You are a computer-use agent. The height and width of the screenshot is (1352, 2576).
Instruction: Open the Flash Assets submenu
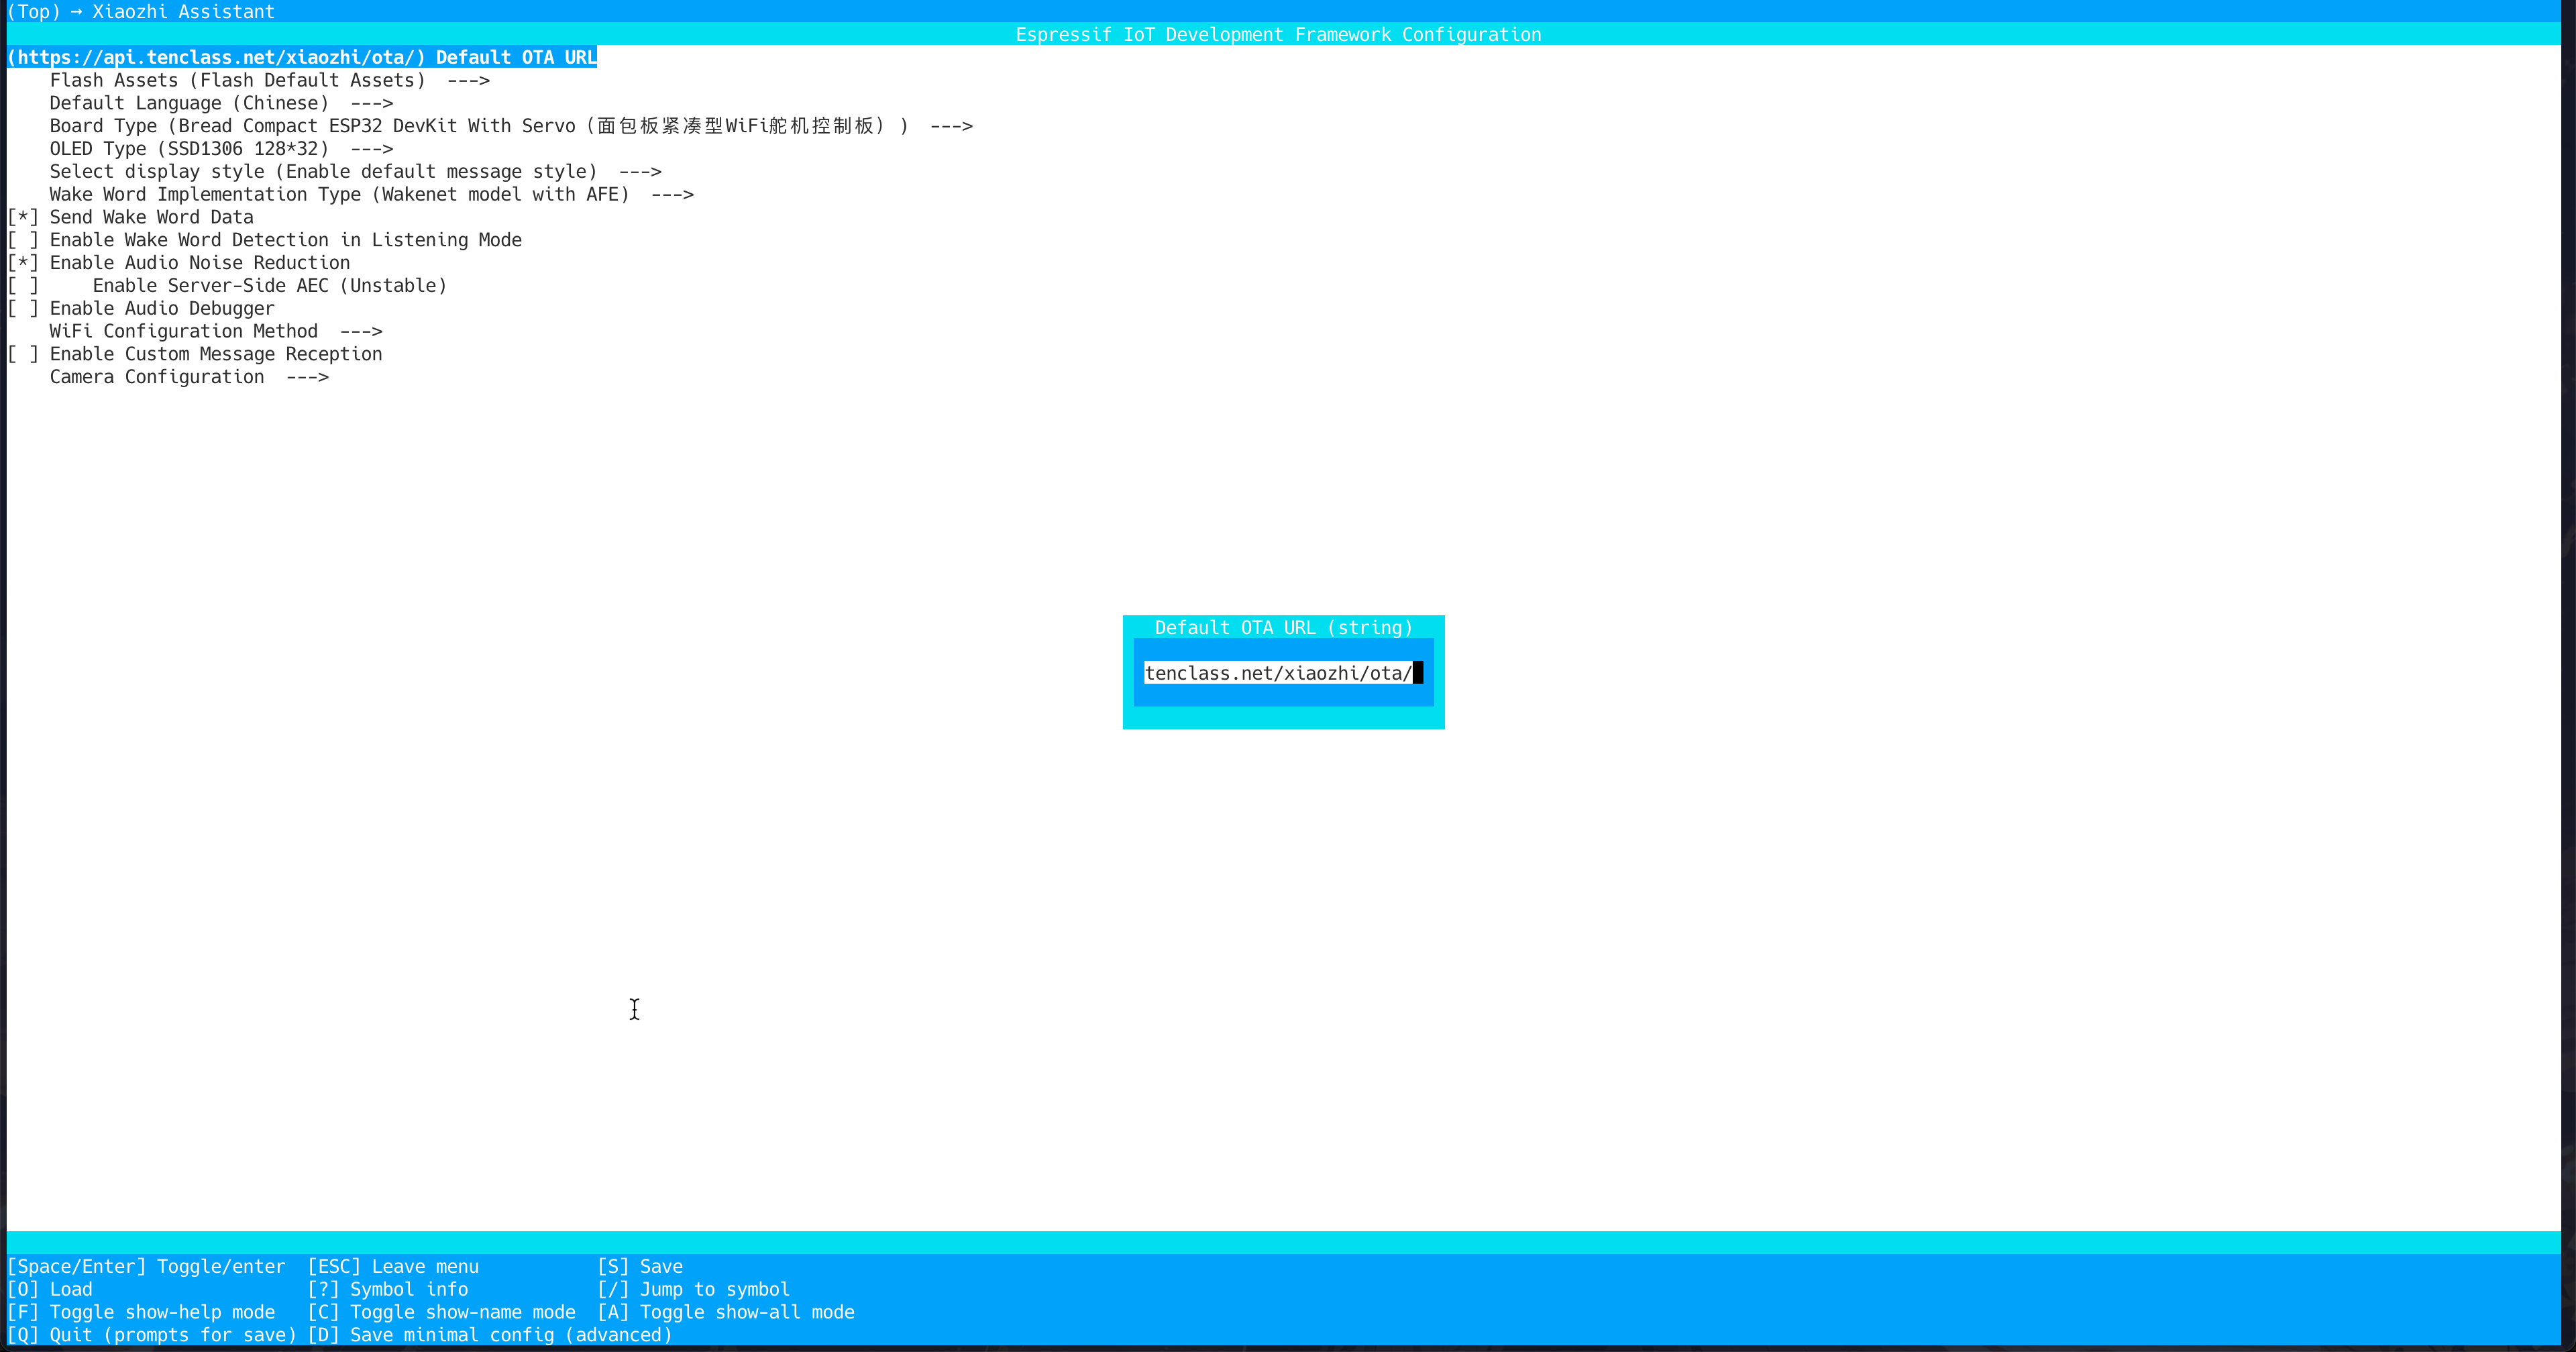(236, 80)
